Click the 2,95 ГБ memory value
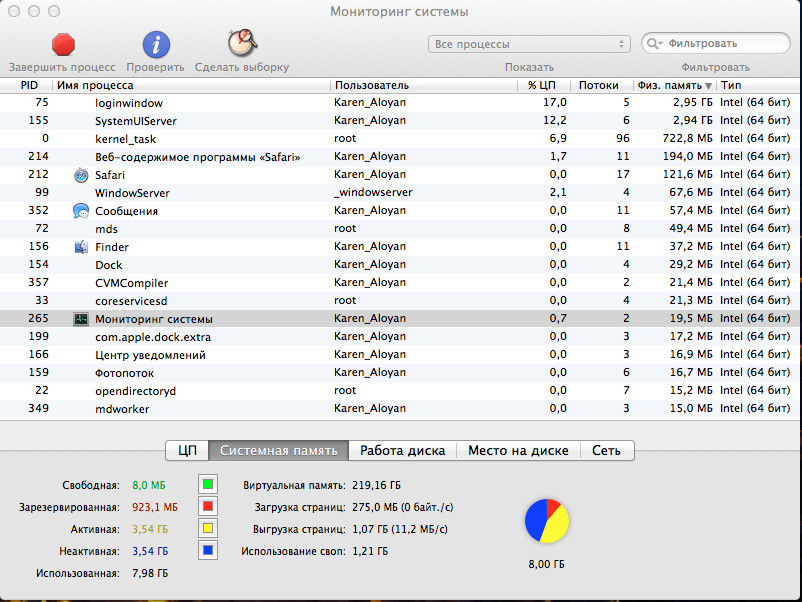Image resolution: width=802 pixels, height=602 pixels. tap(693, 103)
